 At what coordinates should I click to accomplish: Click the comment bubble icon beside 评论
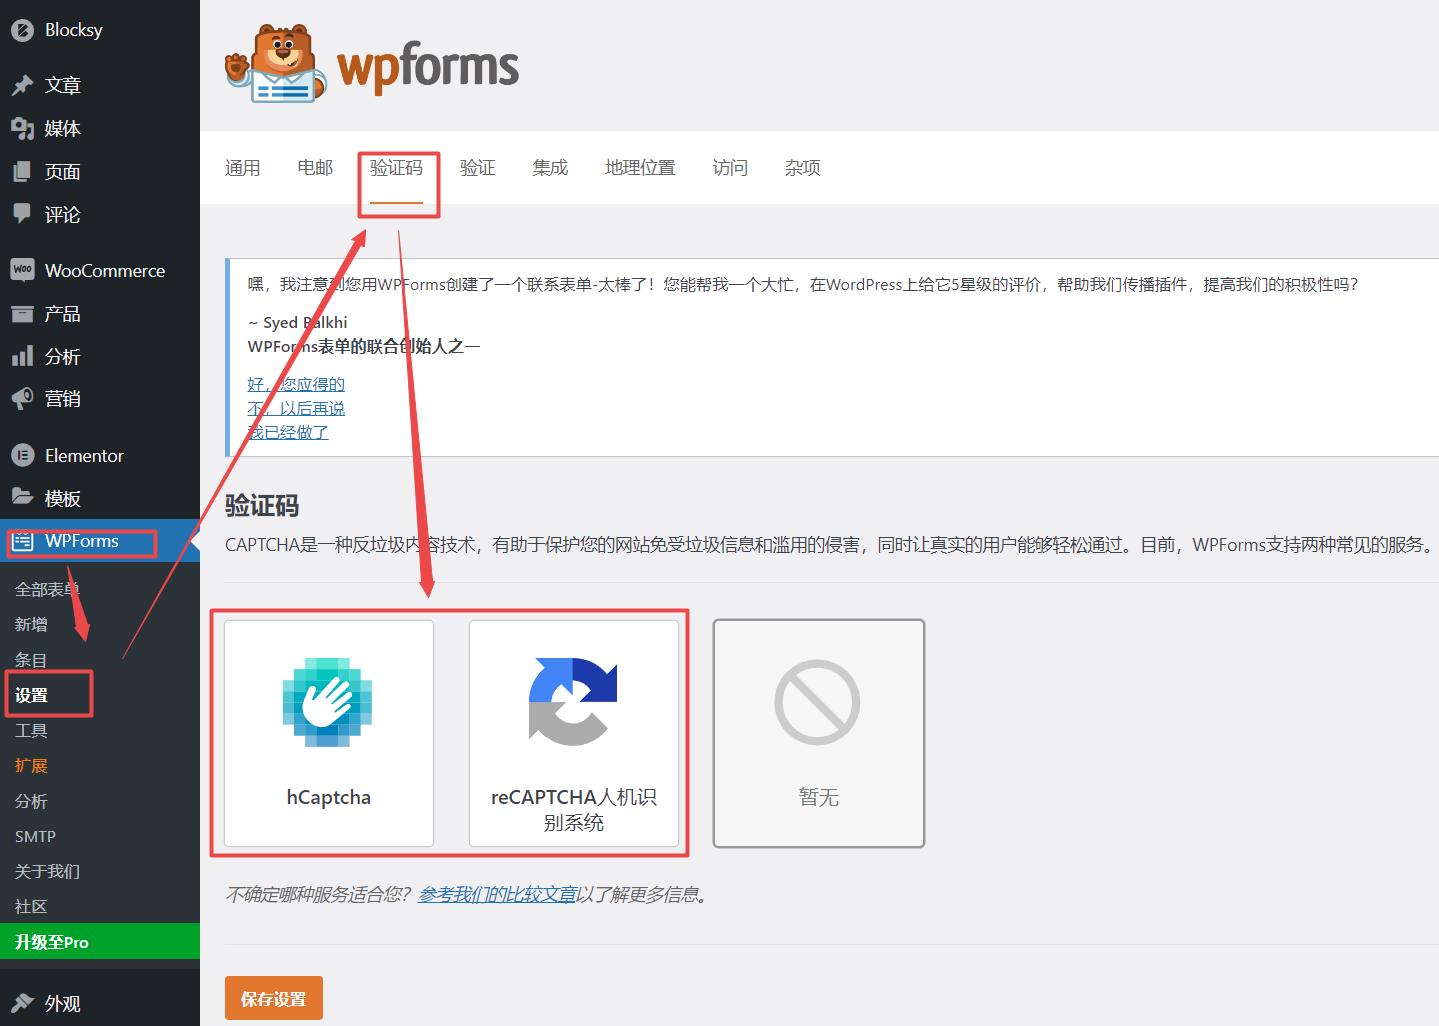tap(22, 214)
